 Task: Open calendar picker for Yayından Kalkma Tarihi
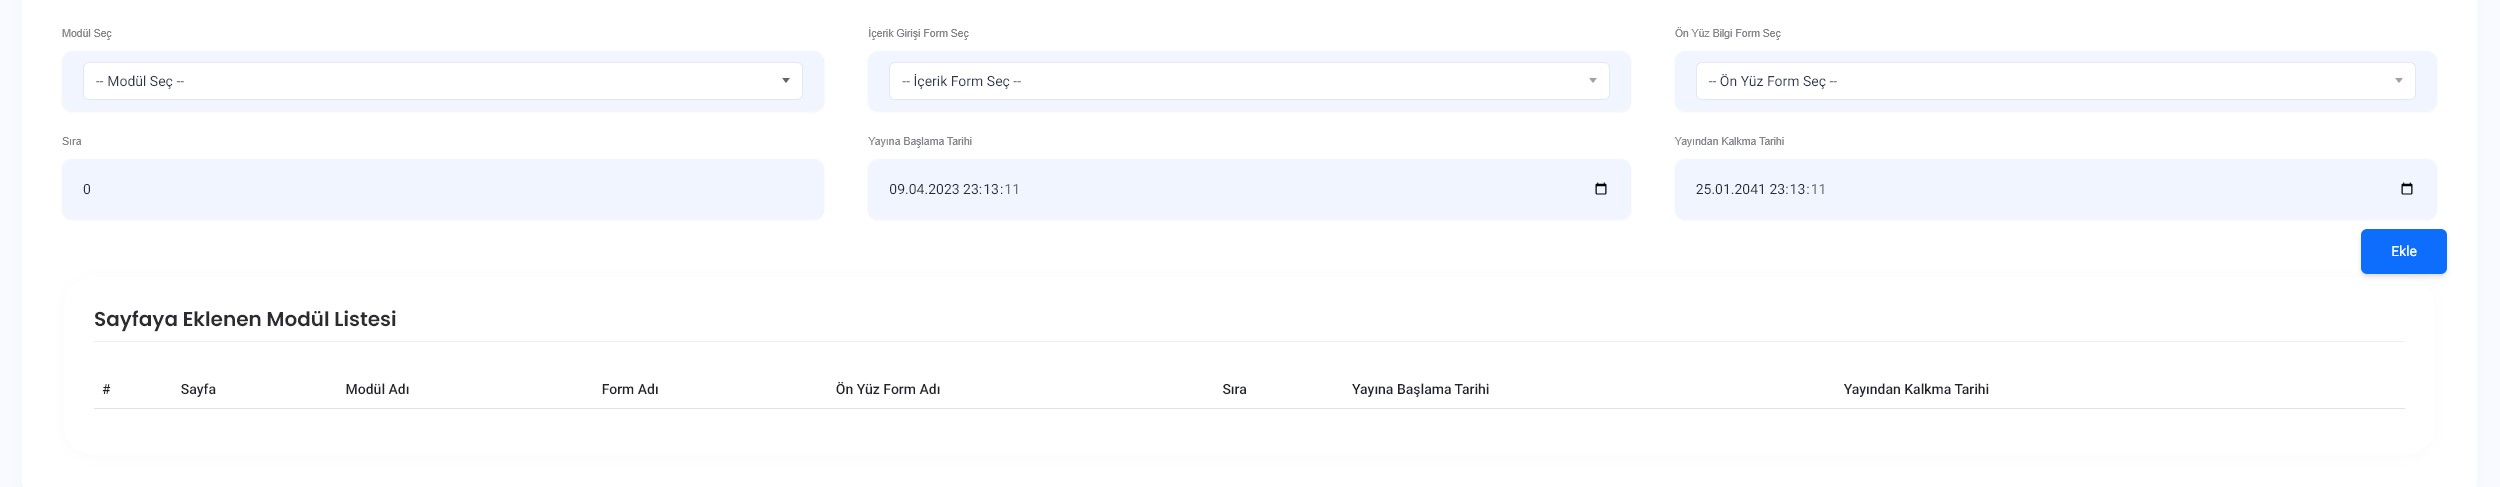tap(2406, 189)
